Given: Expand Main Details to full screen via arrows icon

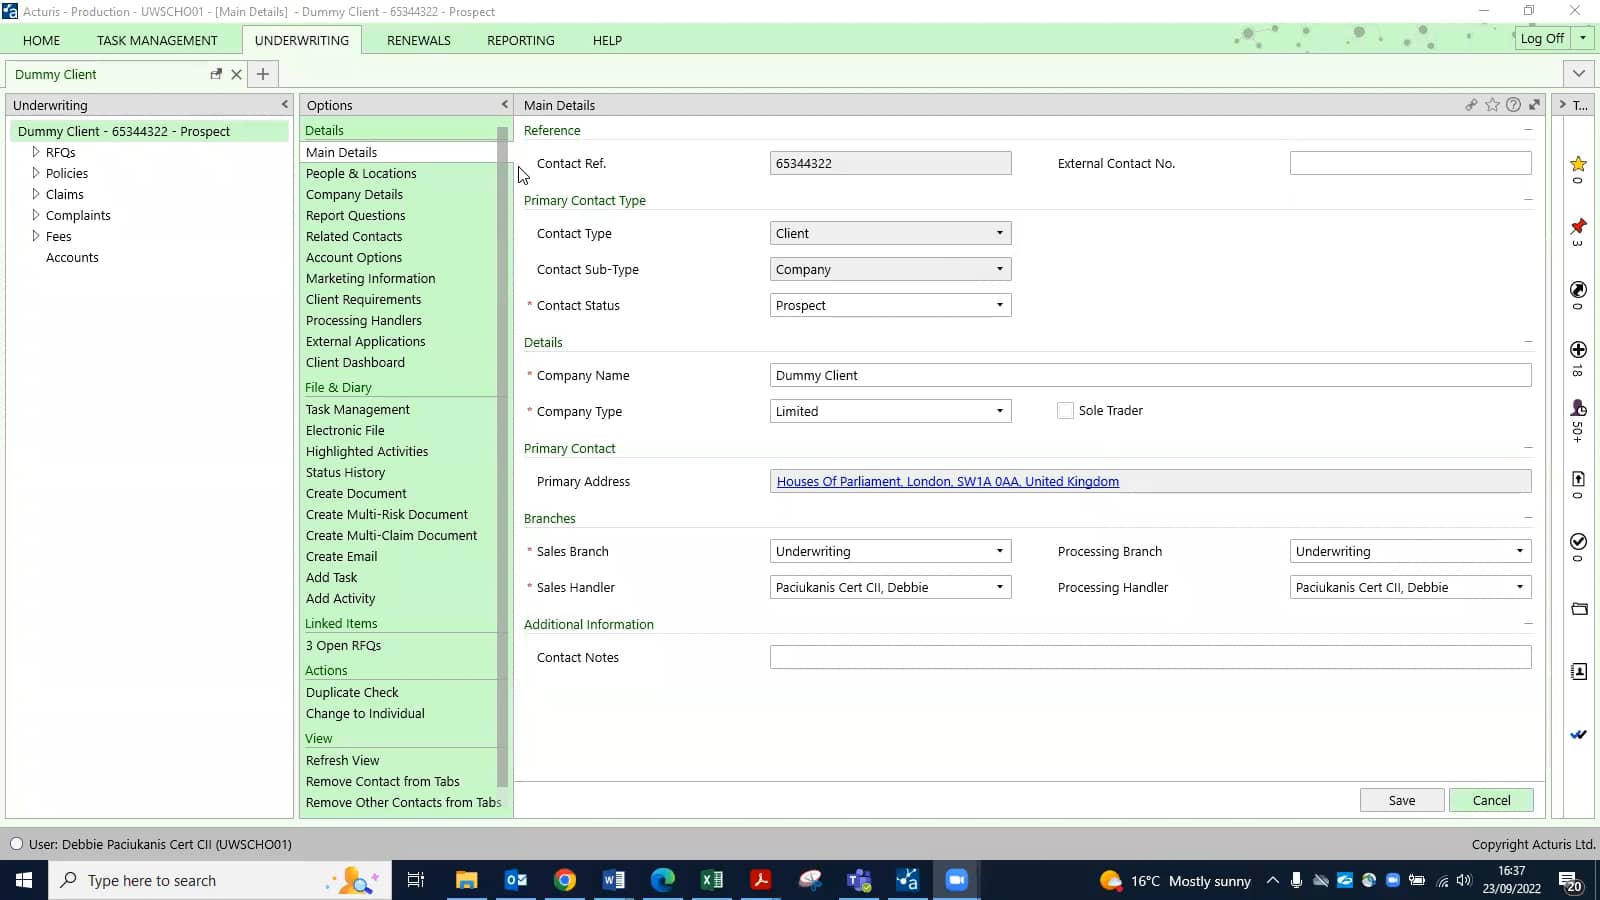Looking at the screenshot, I should tap(1533, 104).
